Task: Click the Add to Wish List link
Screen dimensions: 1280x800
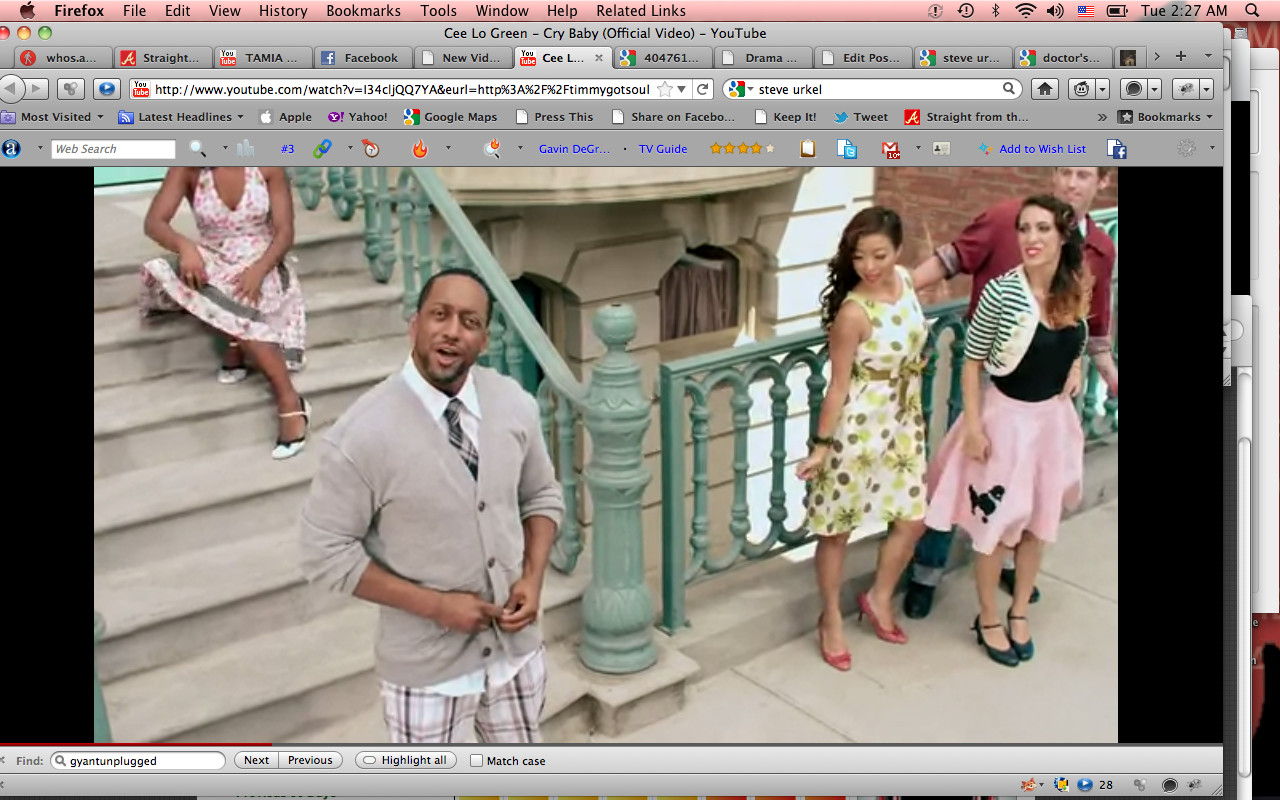Action: click(1042, 149)
